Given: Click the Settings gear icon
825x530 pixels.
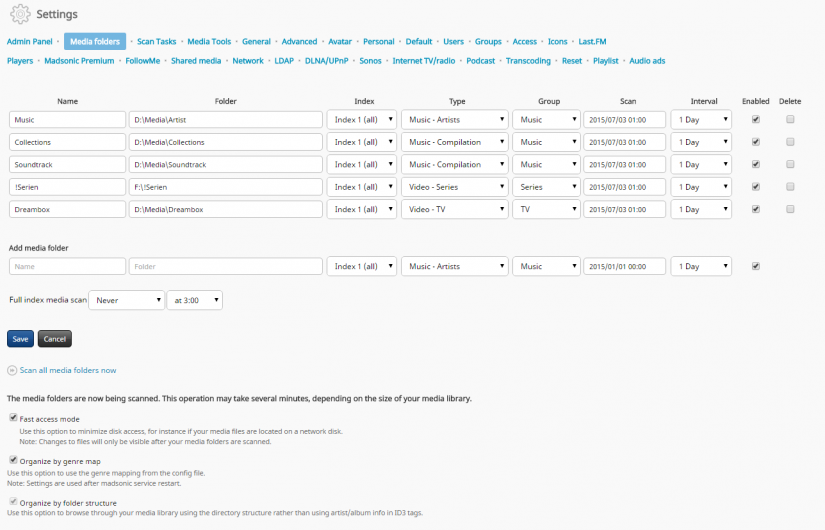Looking at the screenshot, I should pyautogui.click(x=20, y=15).
